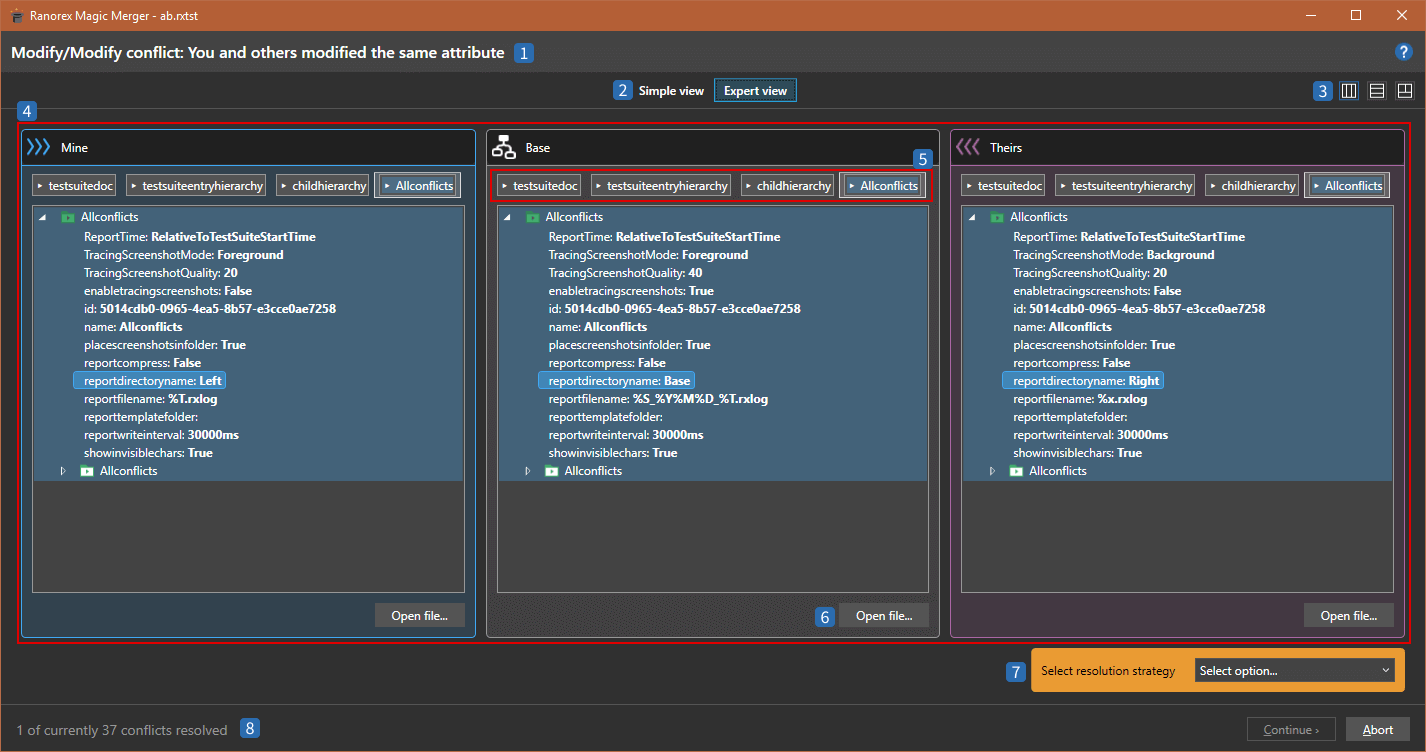Switch to three-column layout view icon
The image size is (1426, 752).
tap(1349, 91)
